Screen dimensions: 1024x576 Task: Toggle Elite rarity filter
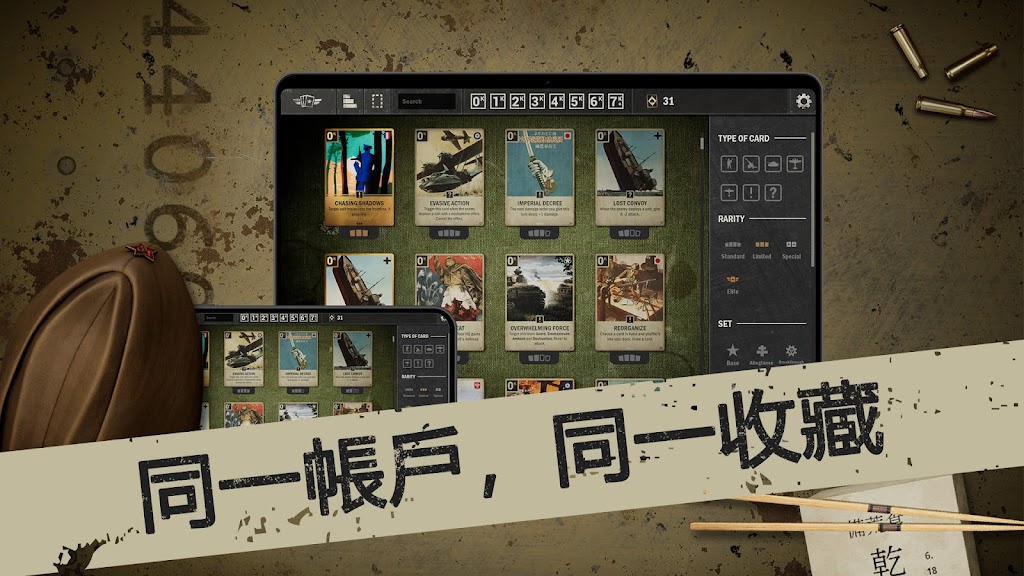733,285
